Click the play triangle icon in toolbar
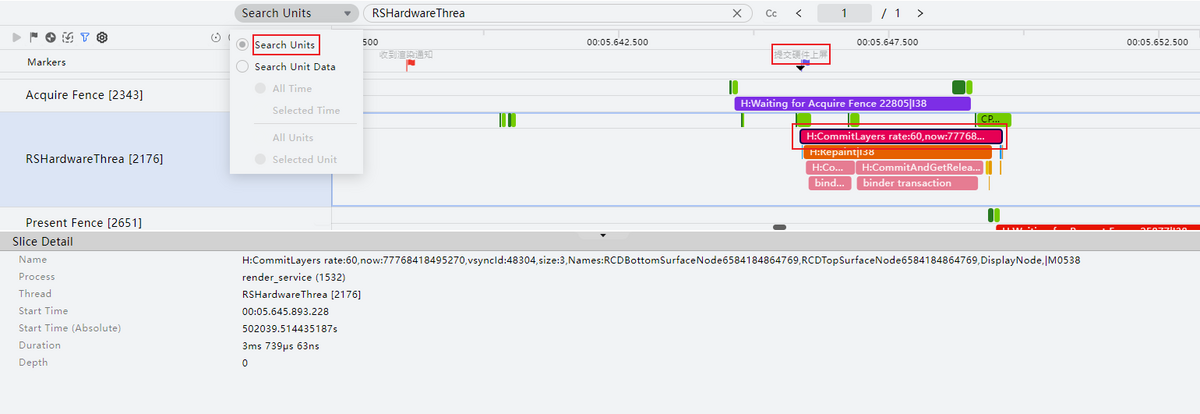The width and height of the screenshot is (1200, 414). (17, 37)
